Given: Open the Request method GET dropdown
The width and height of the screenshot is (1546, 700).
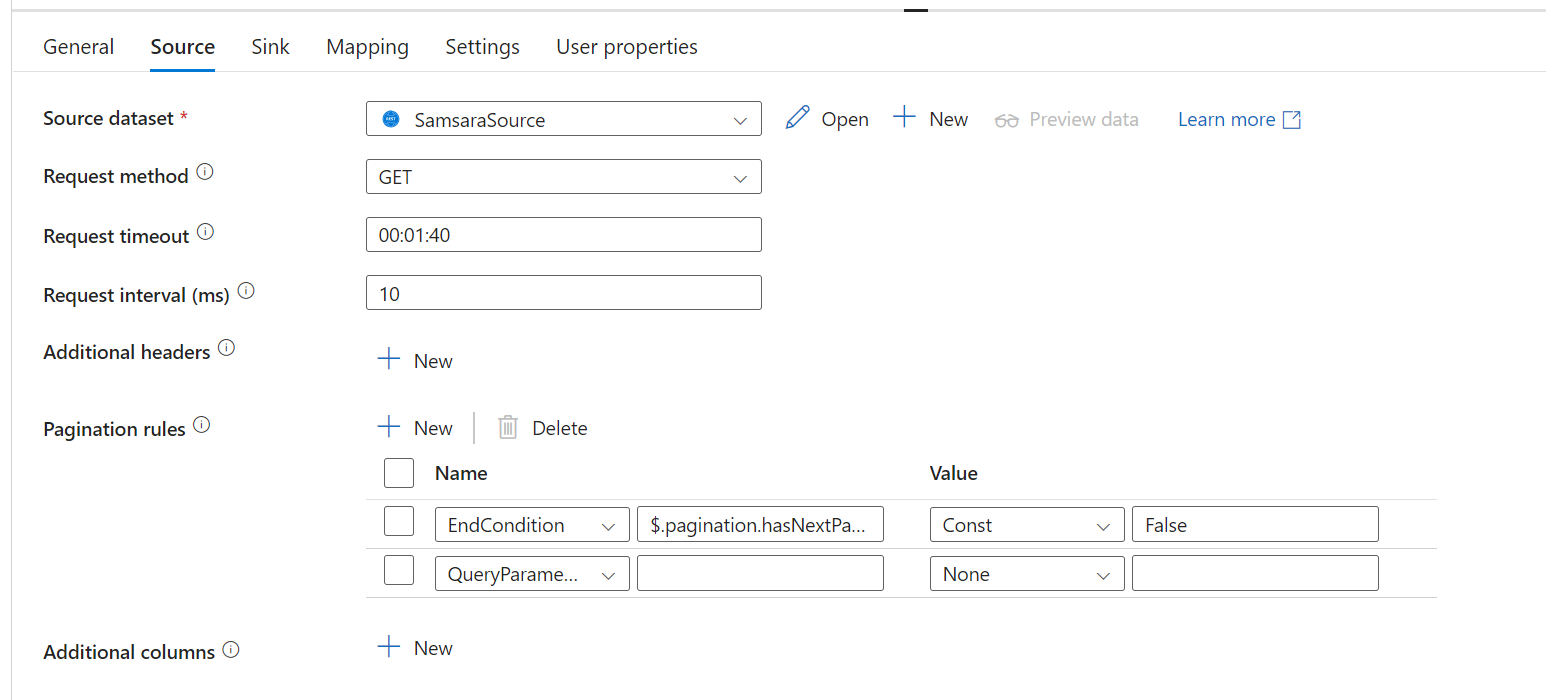Looking at the screenshot, I should coord(564,177).
